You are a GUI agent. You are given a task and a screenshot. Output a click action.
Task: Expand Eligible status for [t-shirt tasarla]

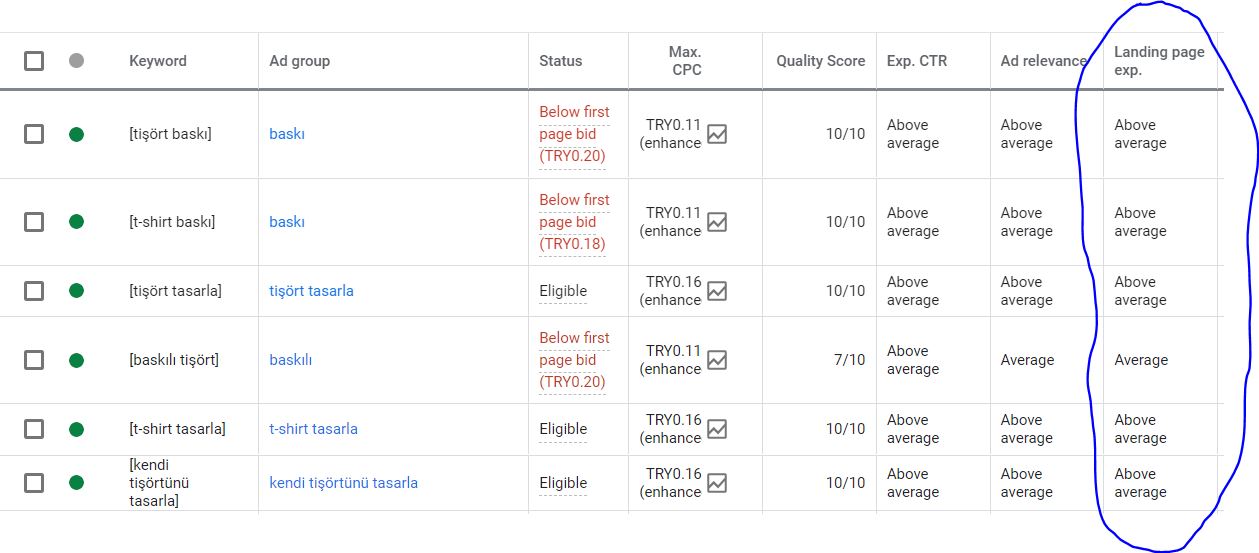(x=563, y=429)
